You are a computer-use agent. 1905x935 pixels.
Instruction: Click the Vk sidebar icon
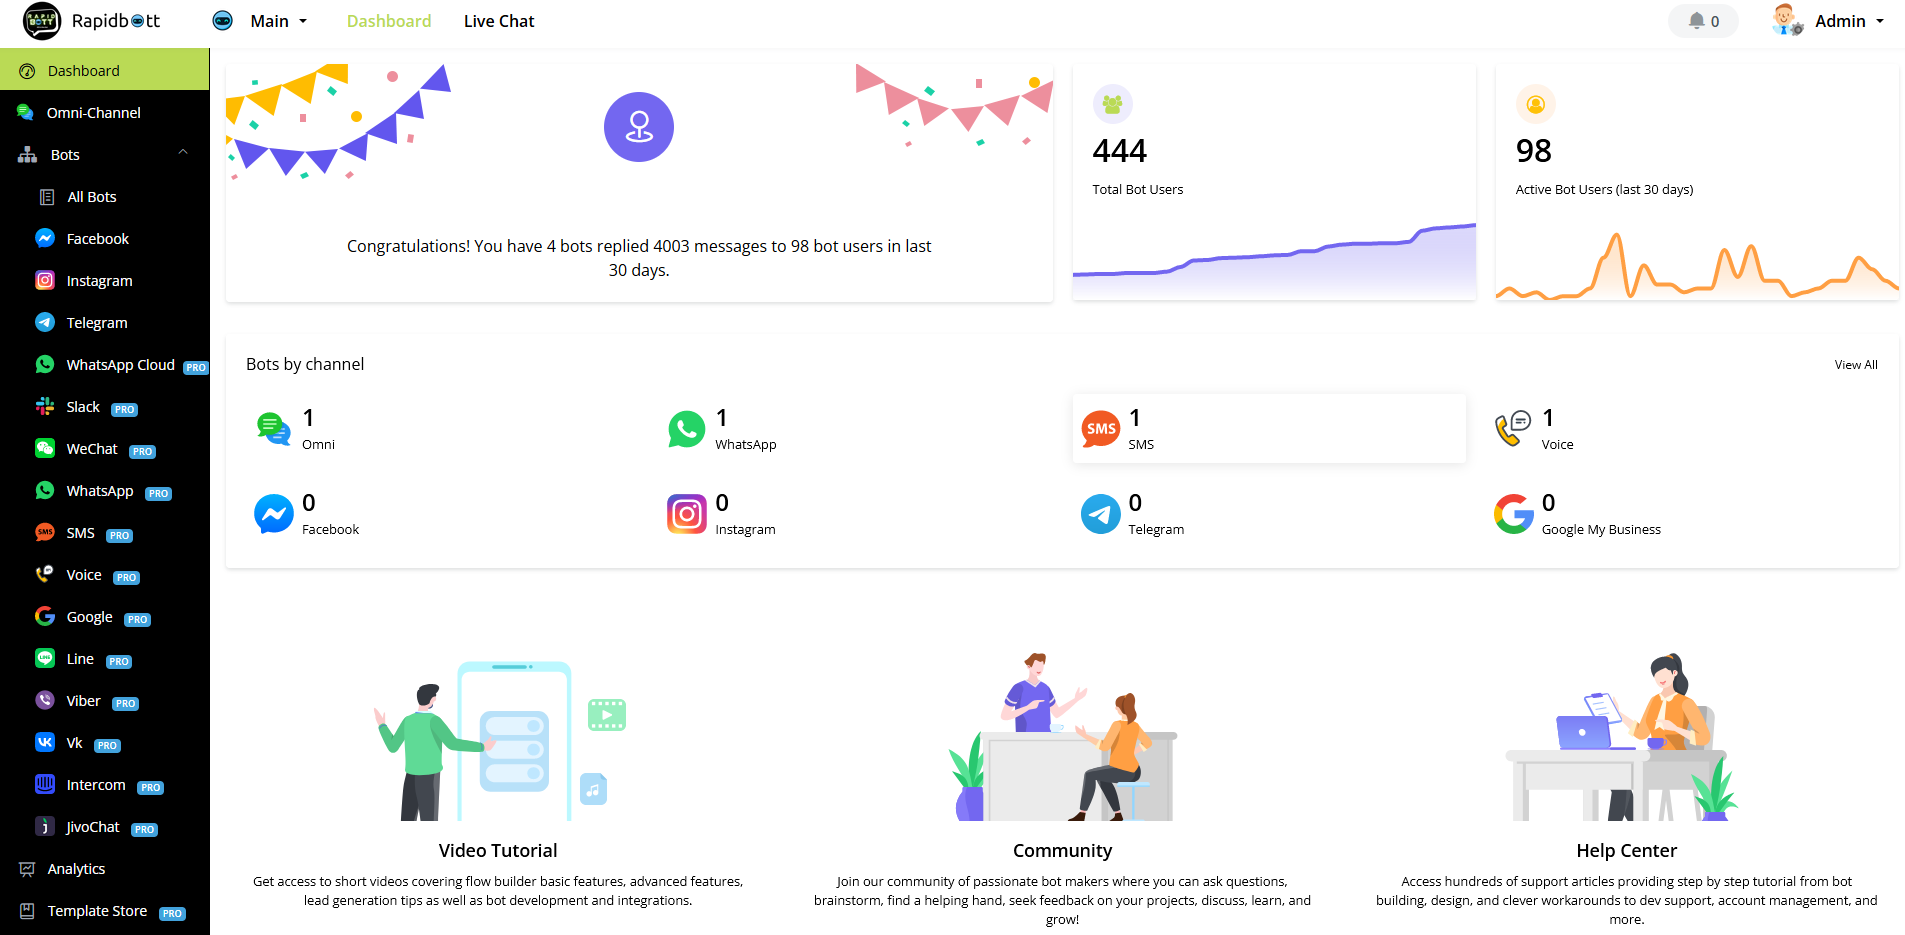point(45,742)
